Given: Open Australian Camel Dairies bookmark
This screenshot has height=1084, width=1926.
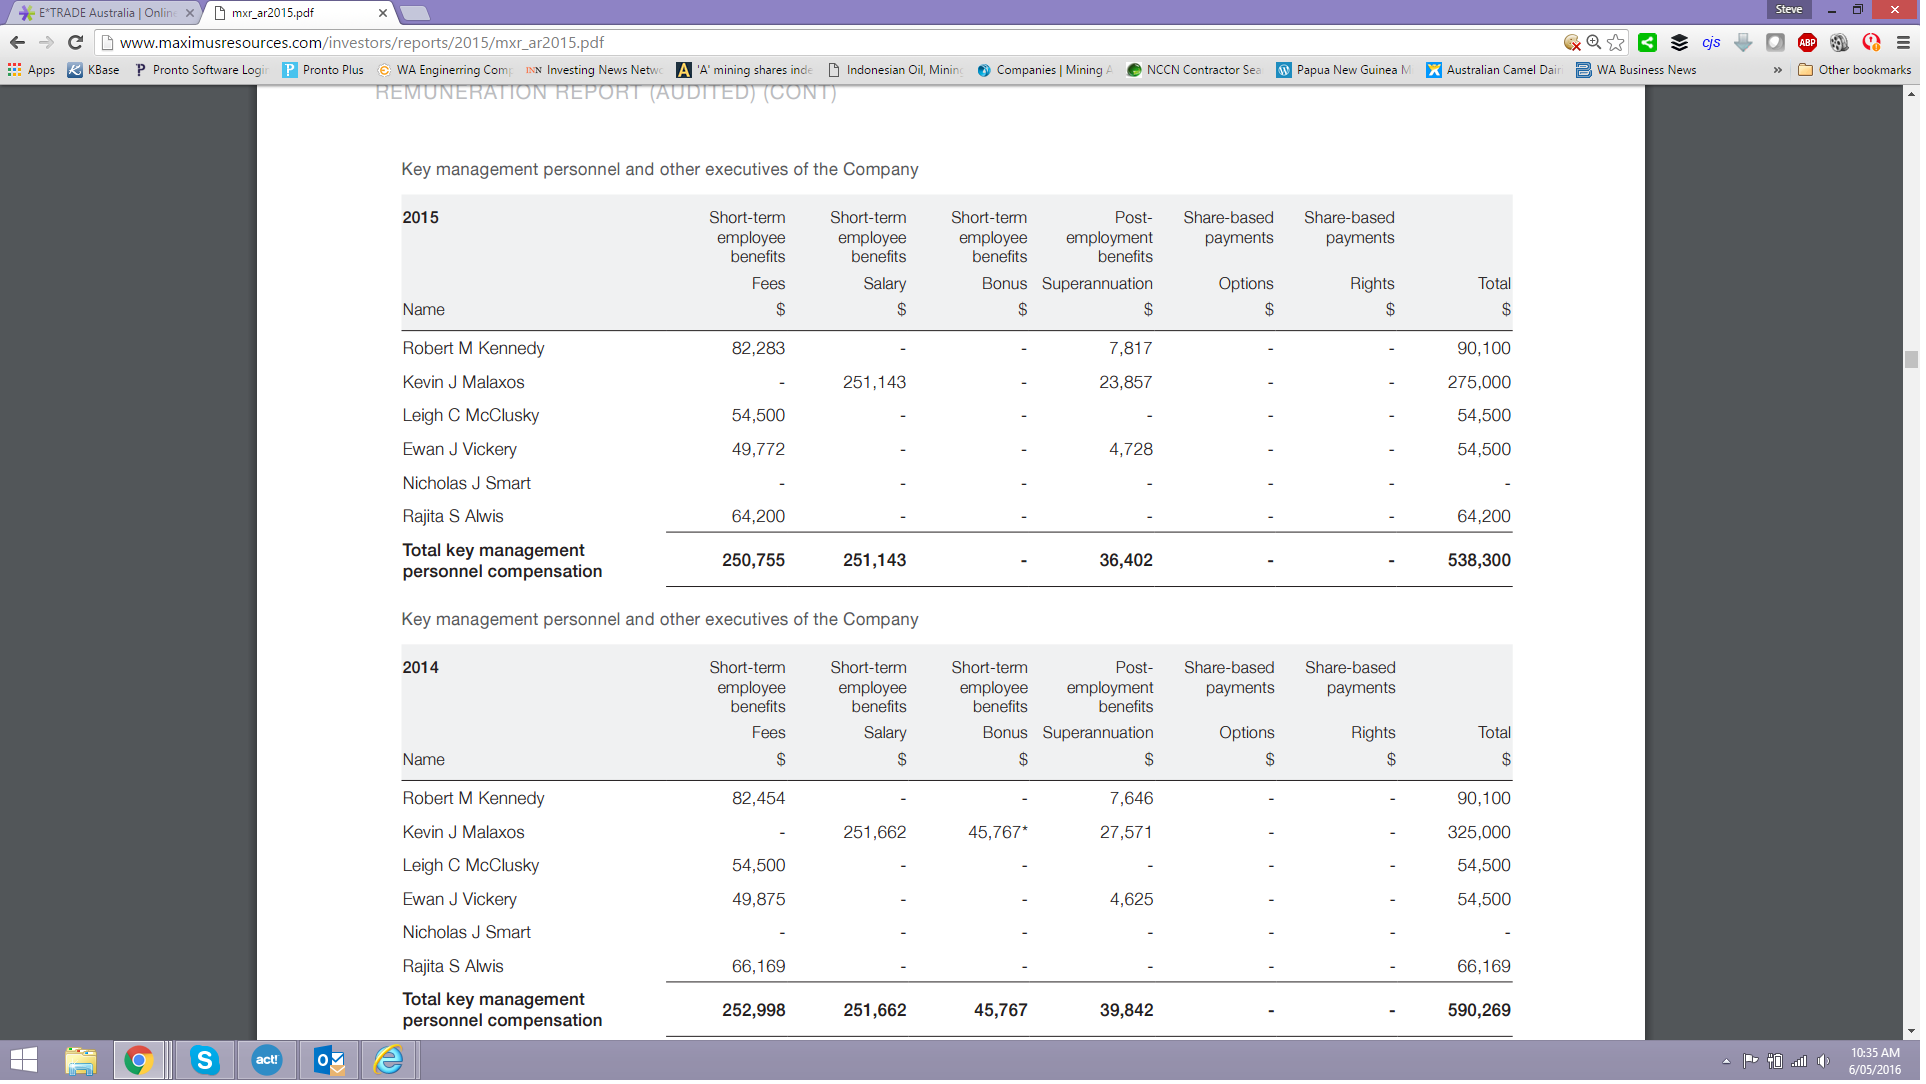Looking at the screenshot, I should (1496, 70).
